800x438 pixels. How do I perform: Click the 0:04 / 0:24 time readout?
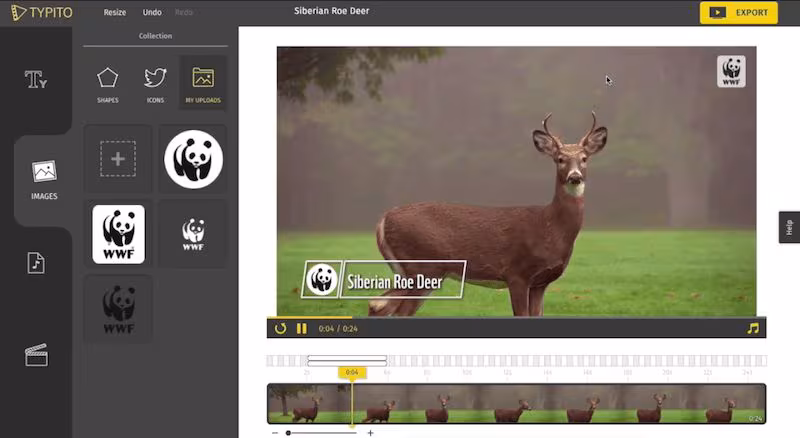pyautogui.click(x=338, y=329)
